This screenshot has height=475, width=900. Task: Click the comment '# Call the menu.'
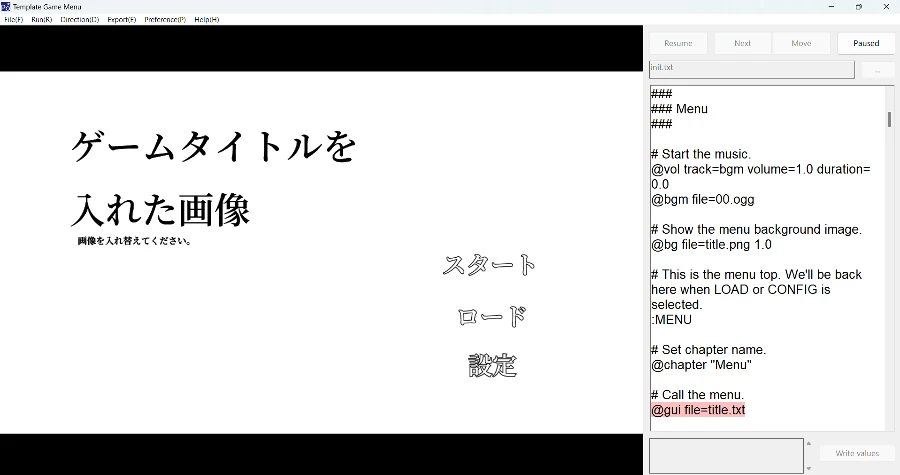[x=697, y=395]
